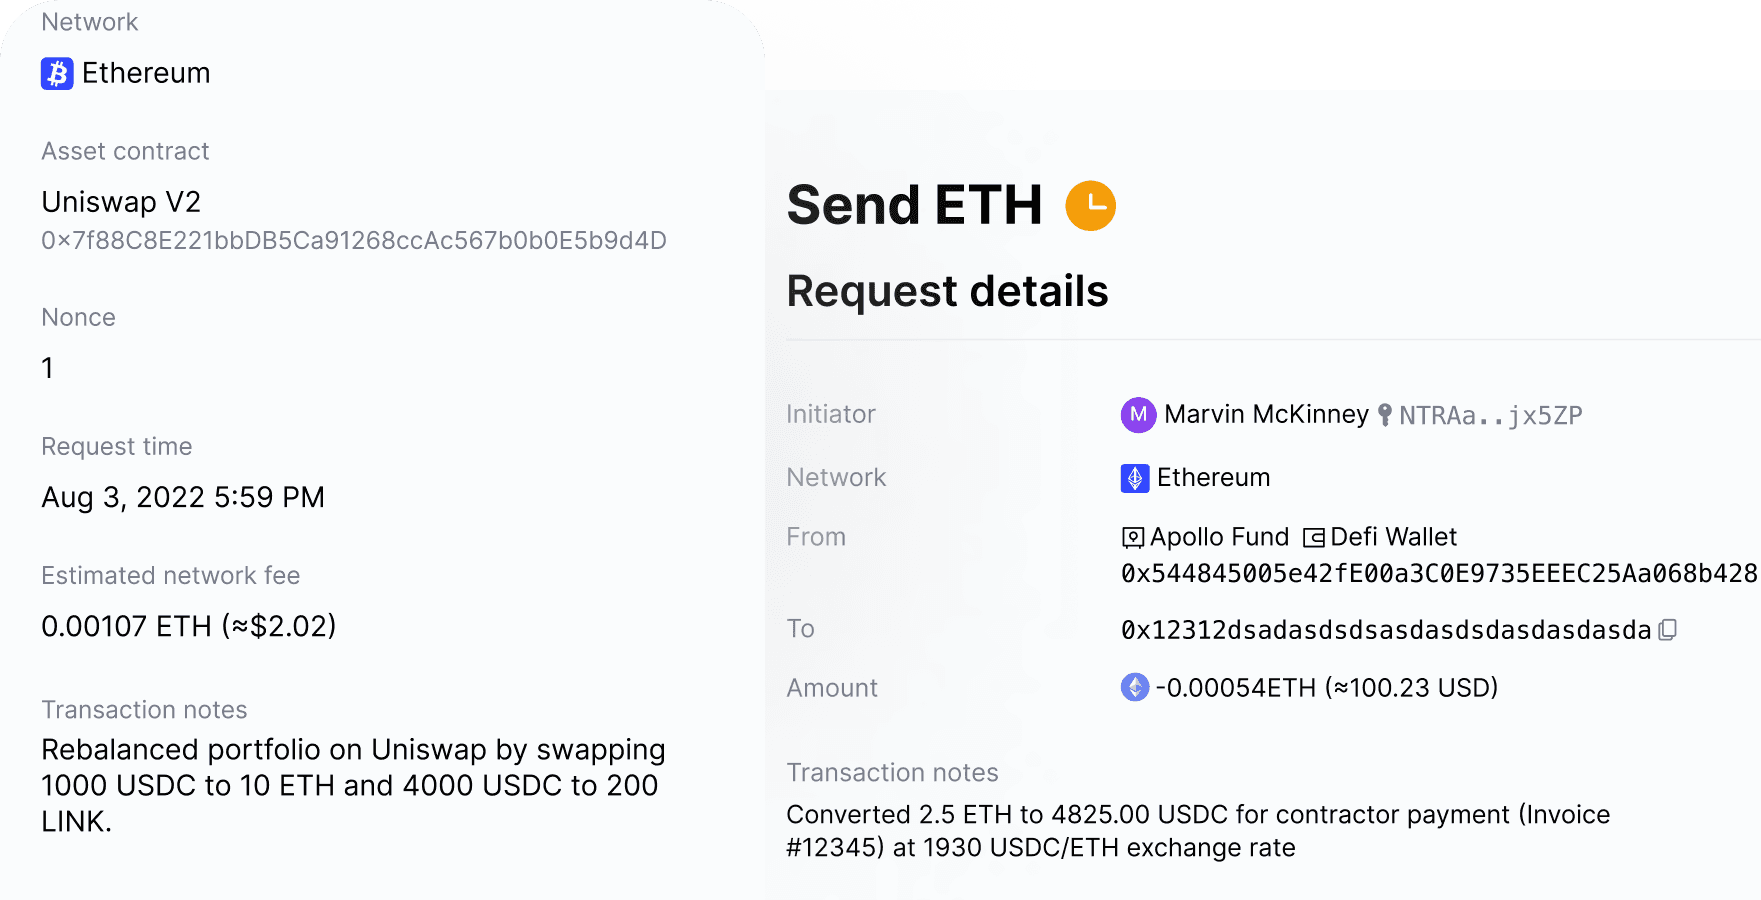Image resolution: width=1761 pixels, height=900 pixels.
Task: Open the Defi Wallet label
Action: tap(1393, 537)
